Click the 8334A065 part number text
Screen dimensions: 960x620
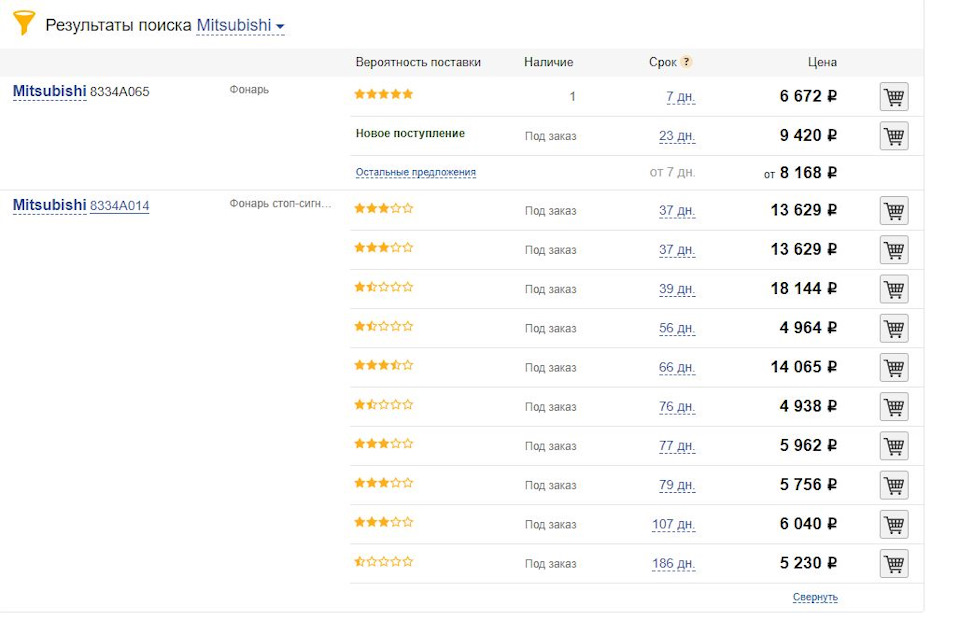(x=119, y=92)
